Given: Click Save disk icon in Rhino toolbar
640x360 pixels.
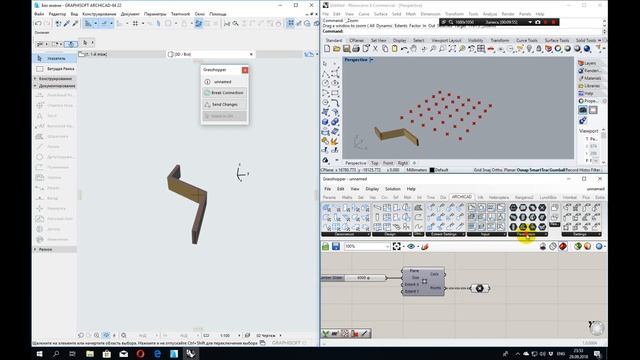Looking at the screenshot, I should [x=346, y=49].
